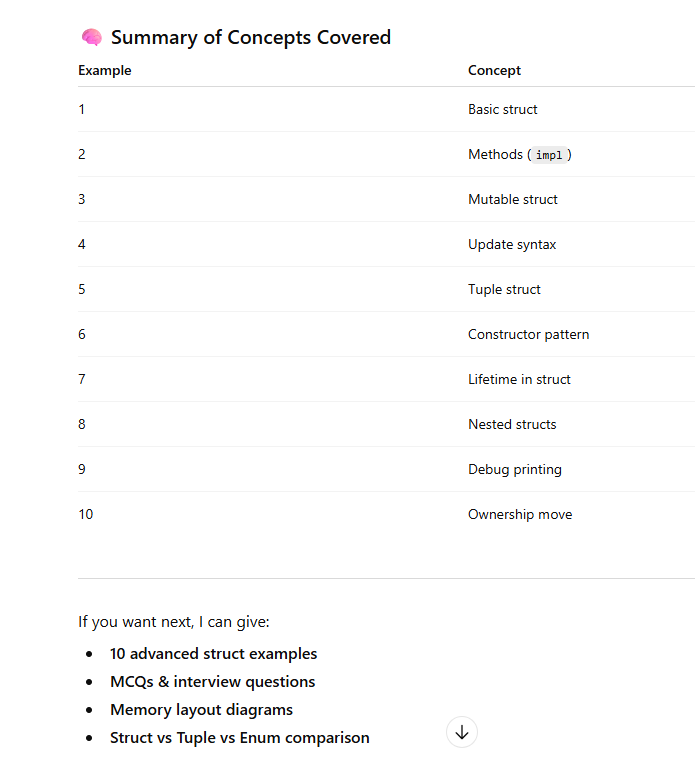Click Struct vs Tuple vs Enum comparison

(x=239, y=738)
